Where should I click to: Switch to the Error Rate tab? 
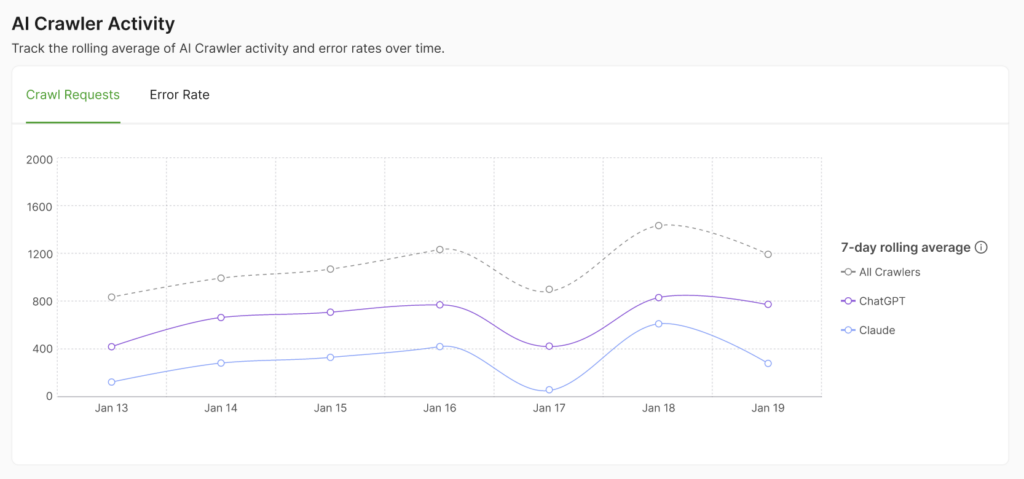[x=180, y=95]
